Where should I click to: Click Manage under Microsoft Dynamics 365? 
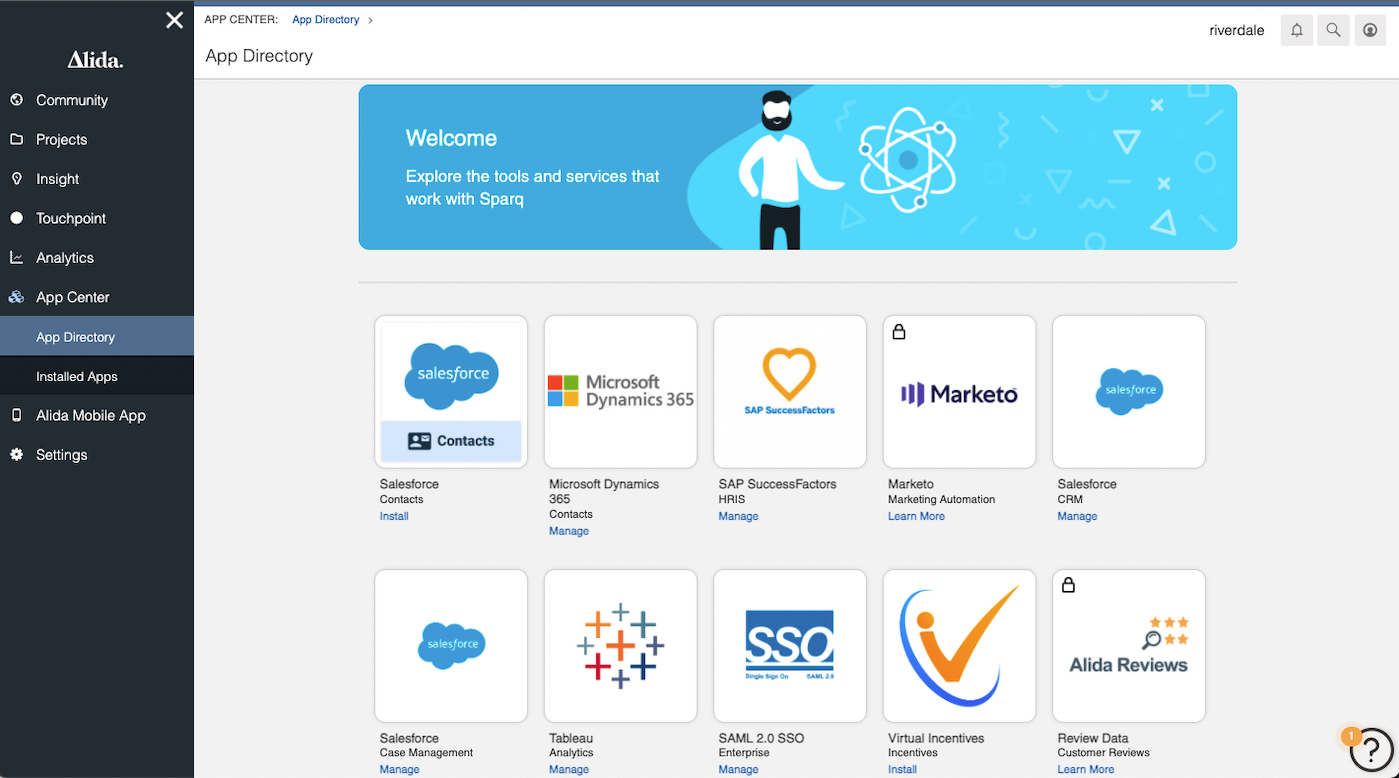click(x=568, y=531)
